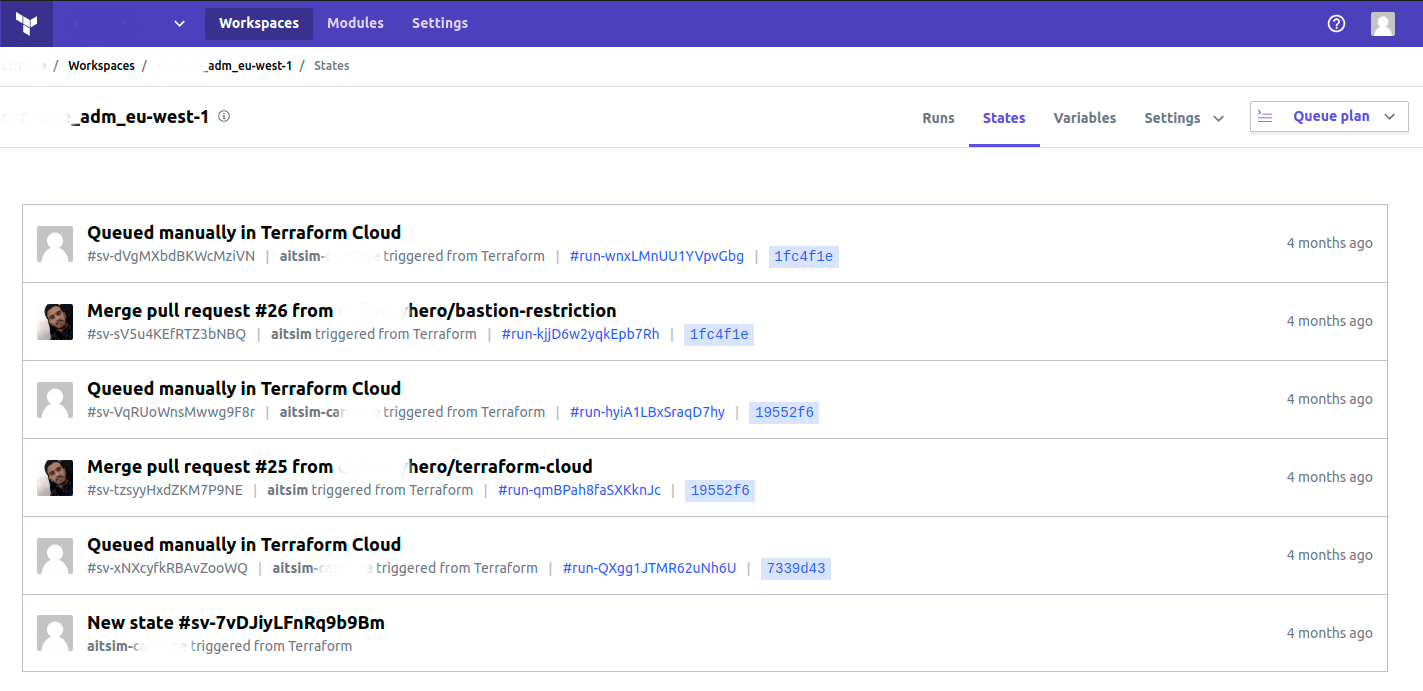This screenshot has width=1423, height=691.
Task: Click state ID #sv-tzsyyHxdZKM7P9NE text
Action: click(165, 490)
